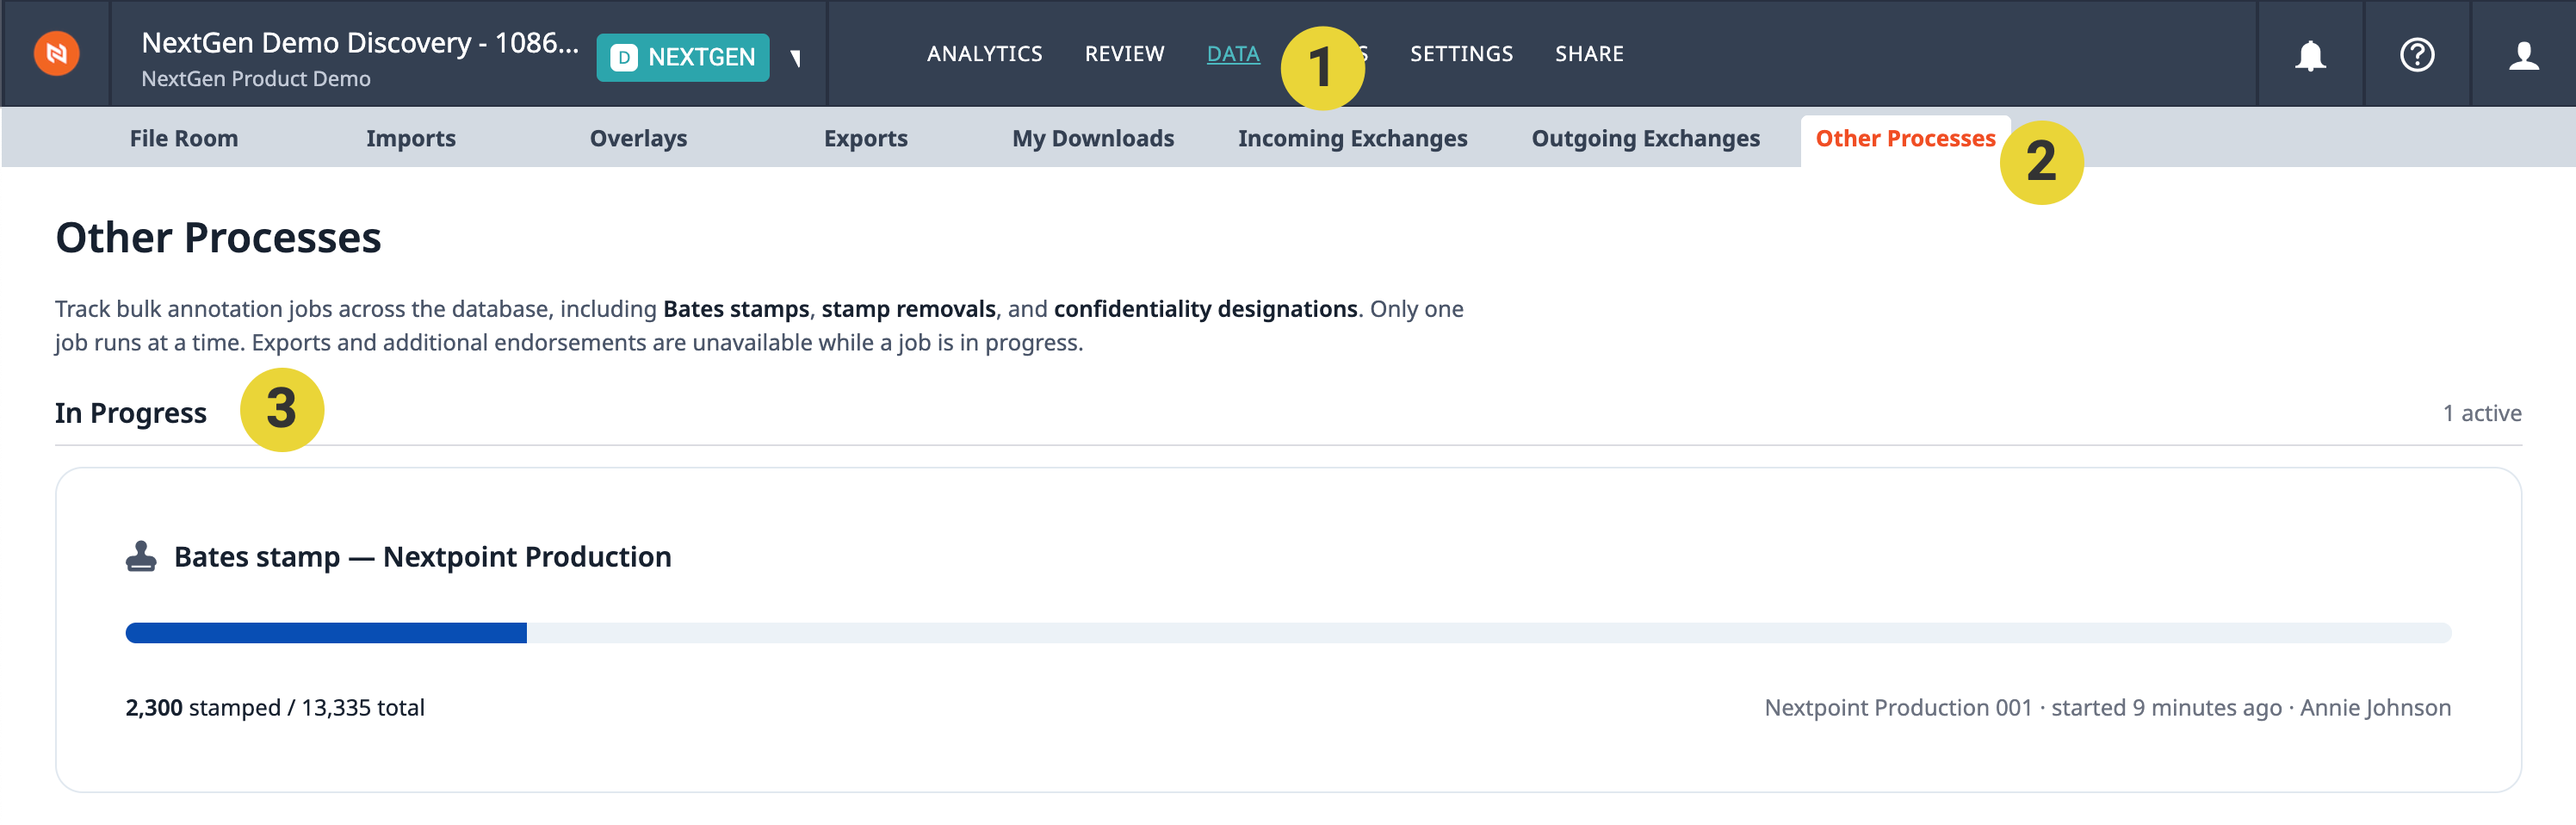Open the REVIEW menu

tap(1124, 54)
